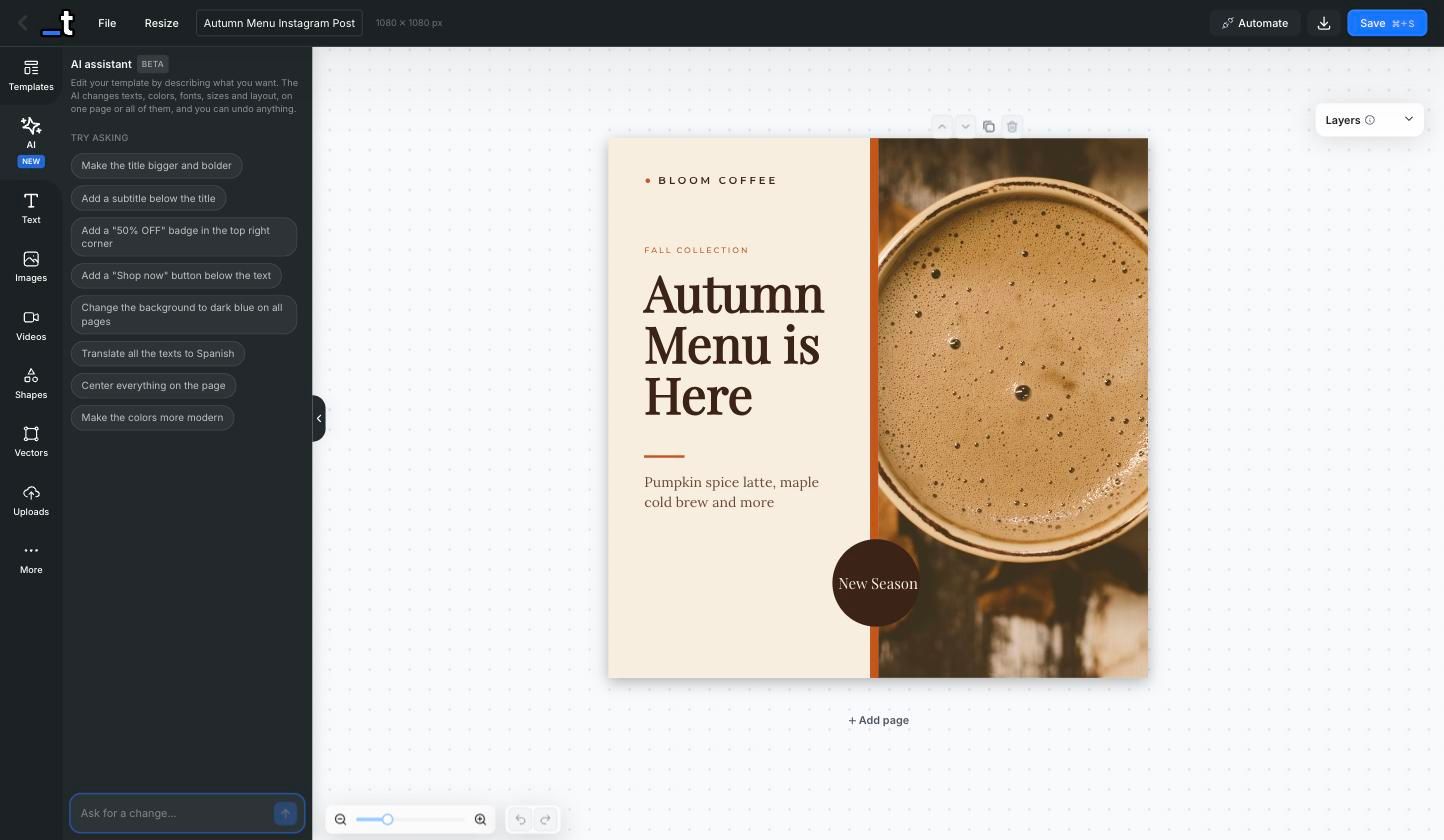This screenshot has width=1444, height=840.
Task: Click the Automate button
Action: point(1255,23)
